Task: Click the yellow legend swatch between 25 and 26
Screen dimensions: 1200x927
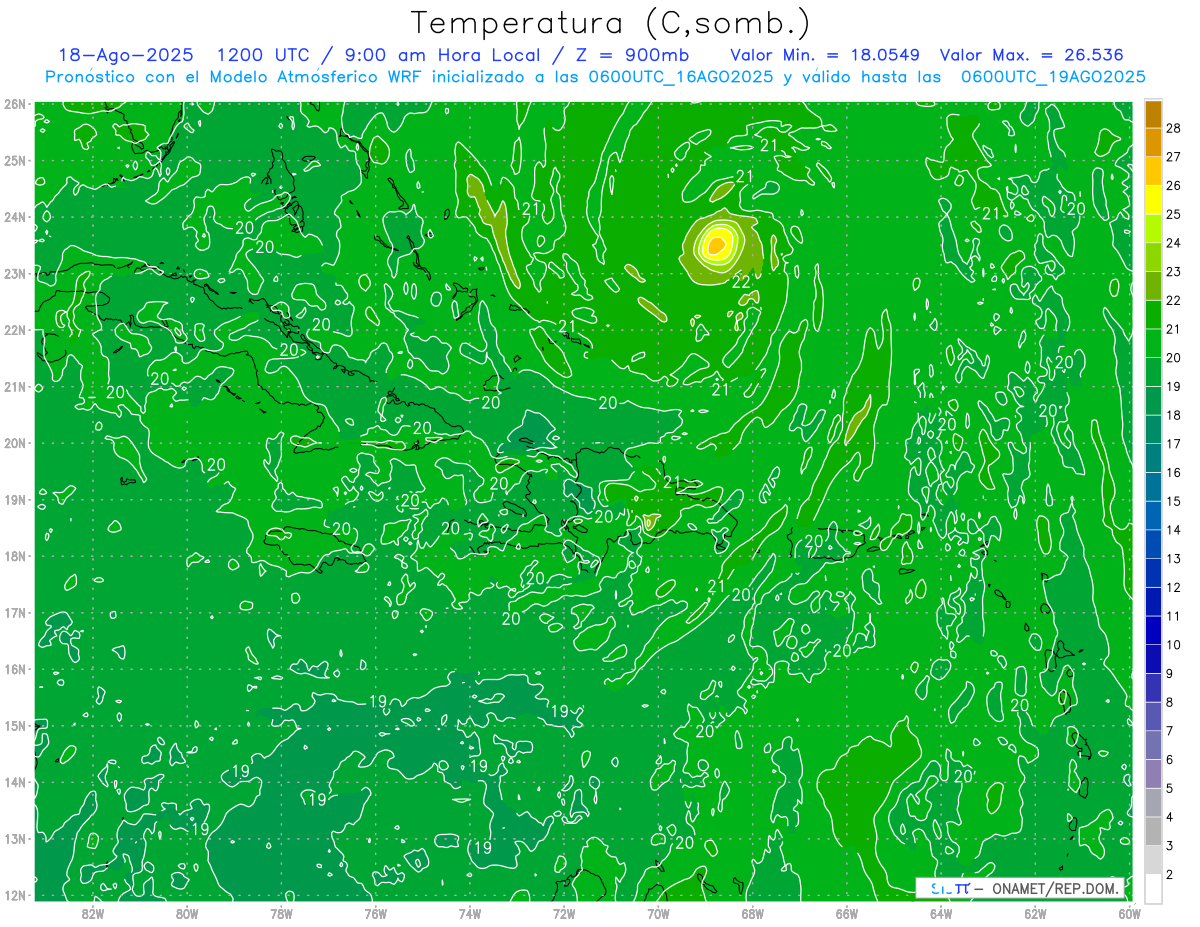Action: coord(1153,200)
